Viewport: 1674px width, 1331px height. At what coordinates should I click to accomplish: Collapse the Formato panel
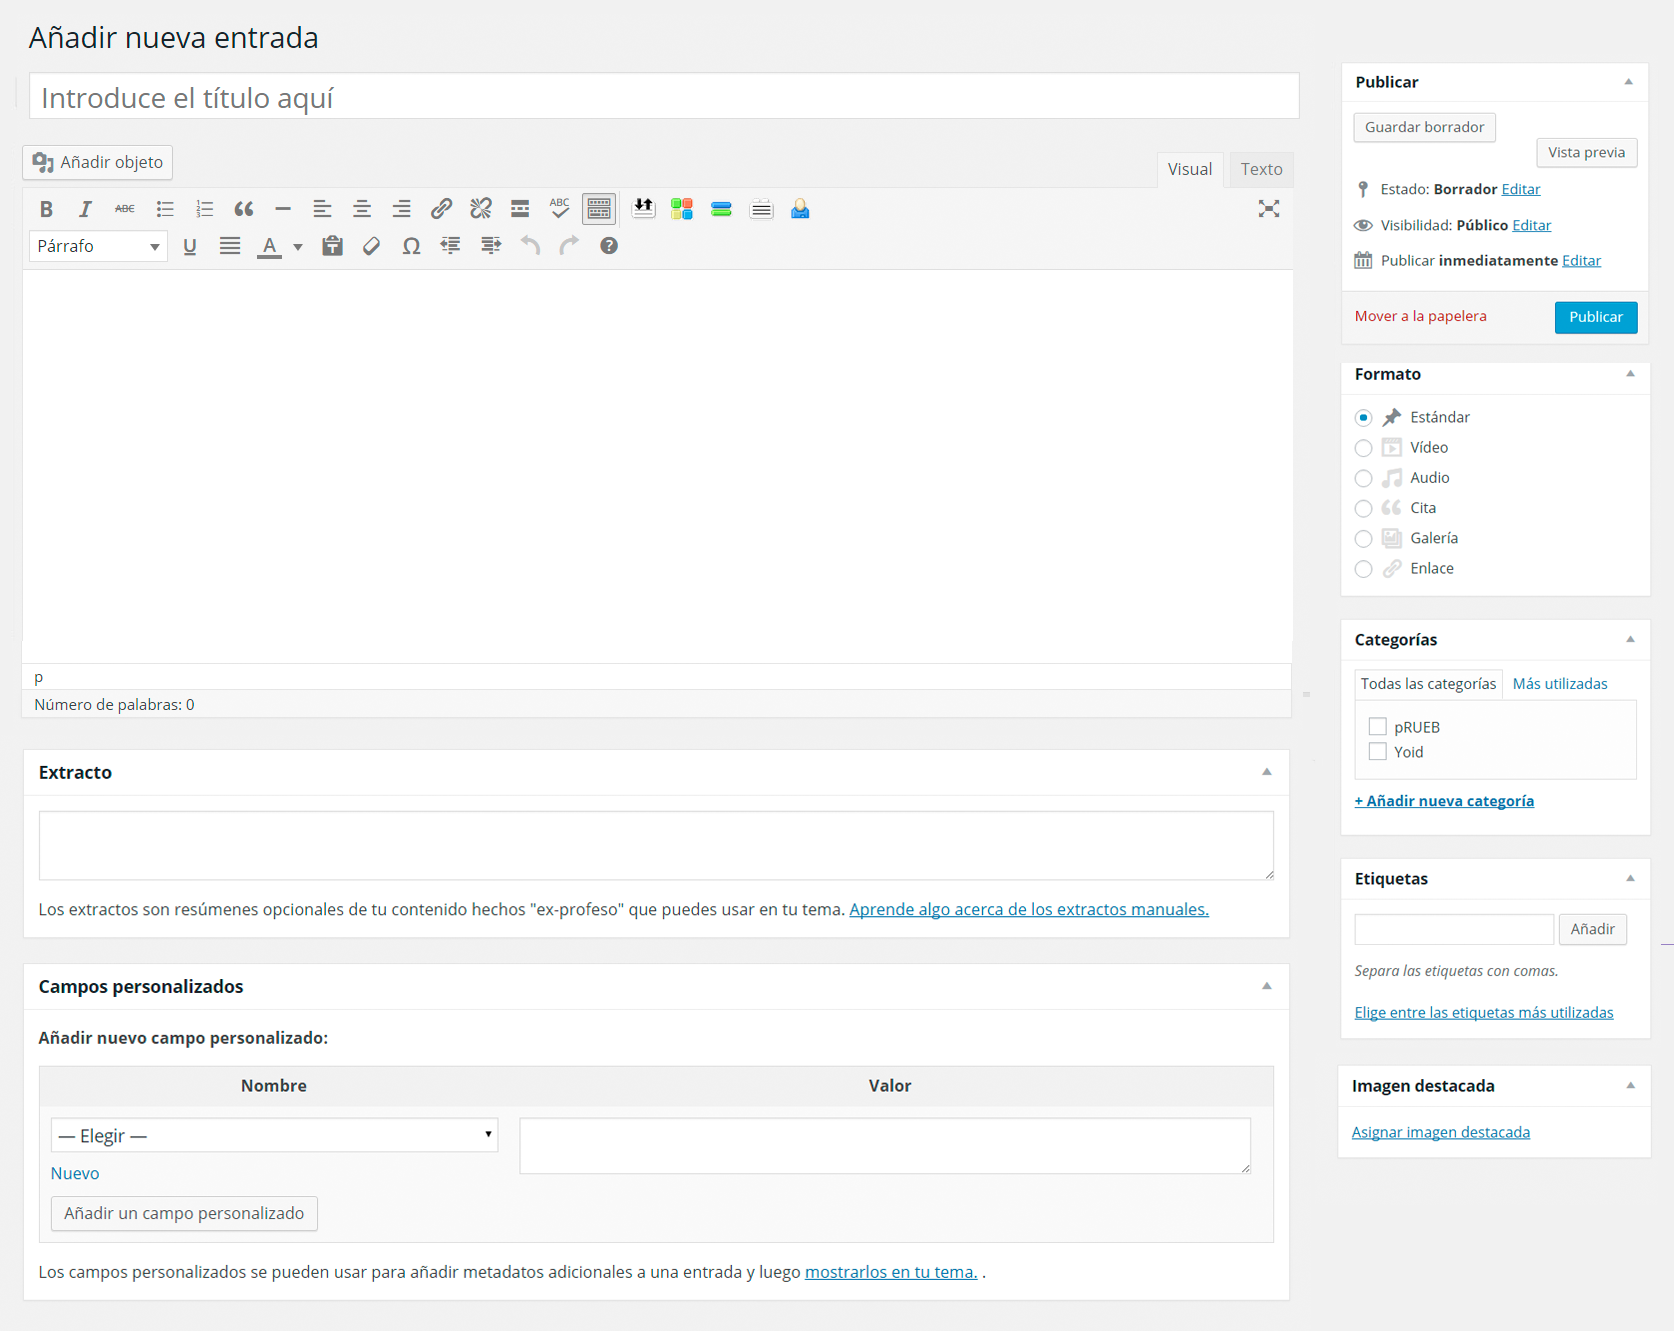pos(1630,375)
